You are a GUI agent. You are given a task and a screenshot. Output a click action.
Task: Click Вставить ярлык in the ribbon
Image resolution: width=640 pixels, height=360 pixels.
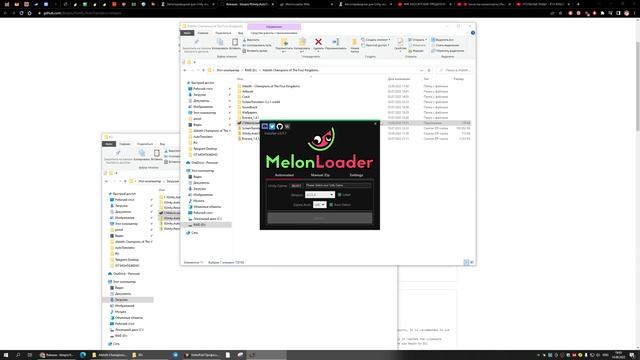[x=256, y=51]
